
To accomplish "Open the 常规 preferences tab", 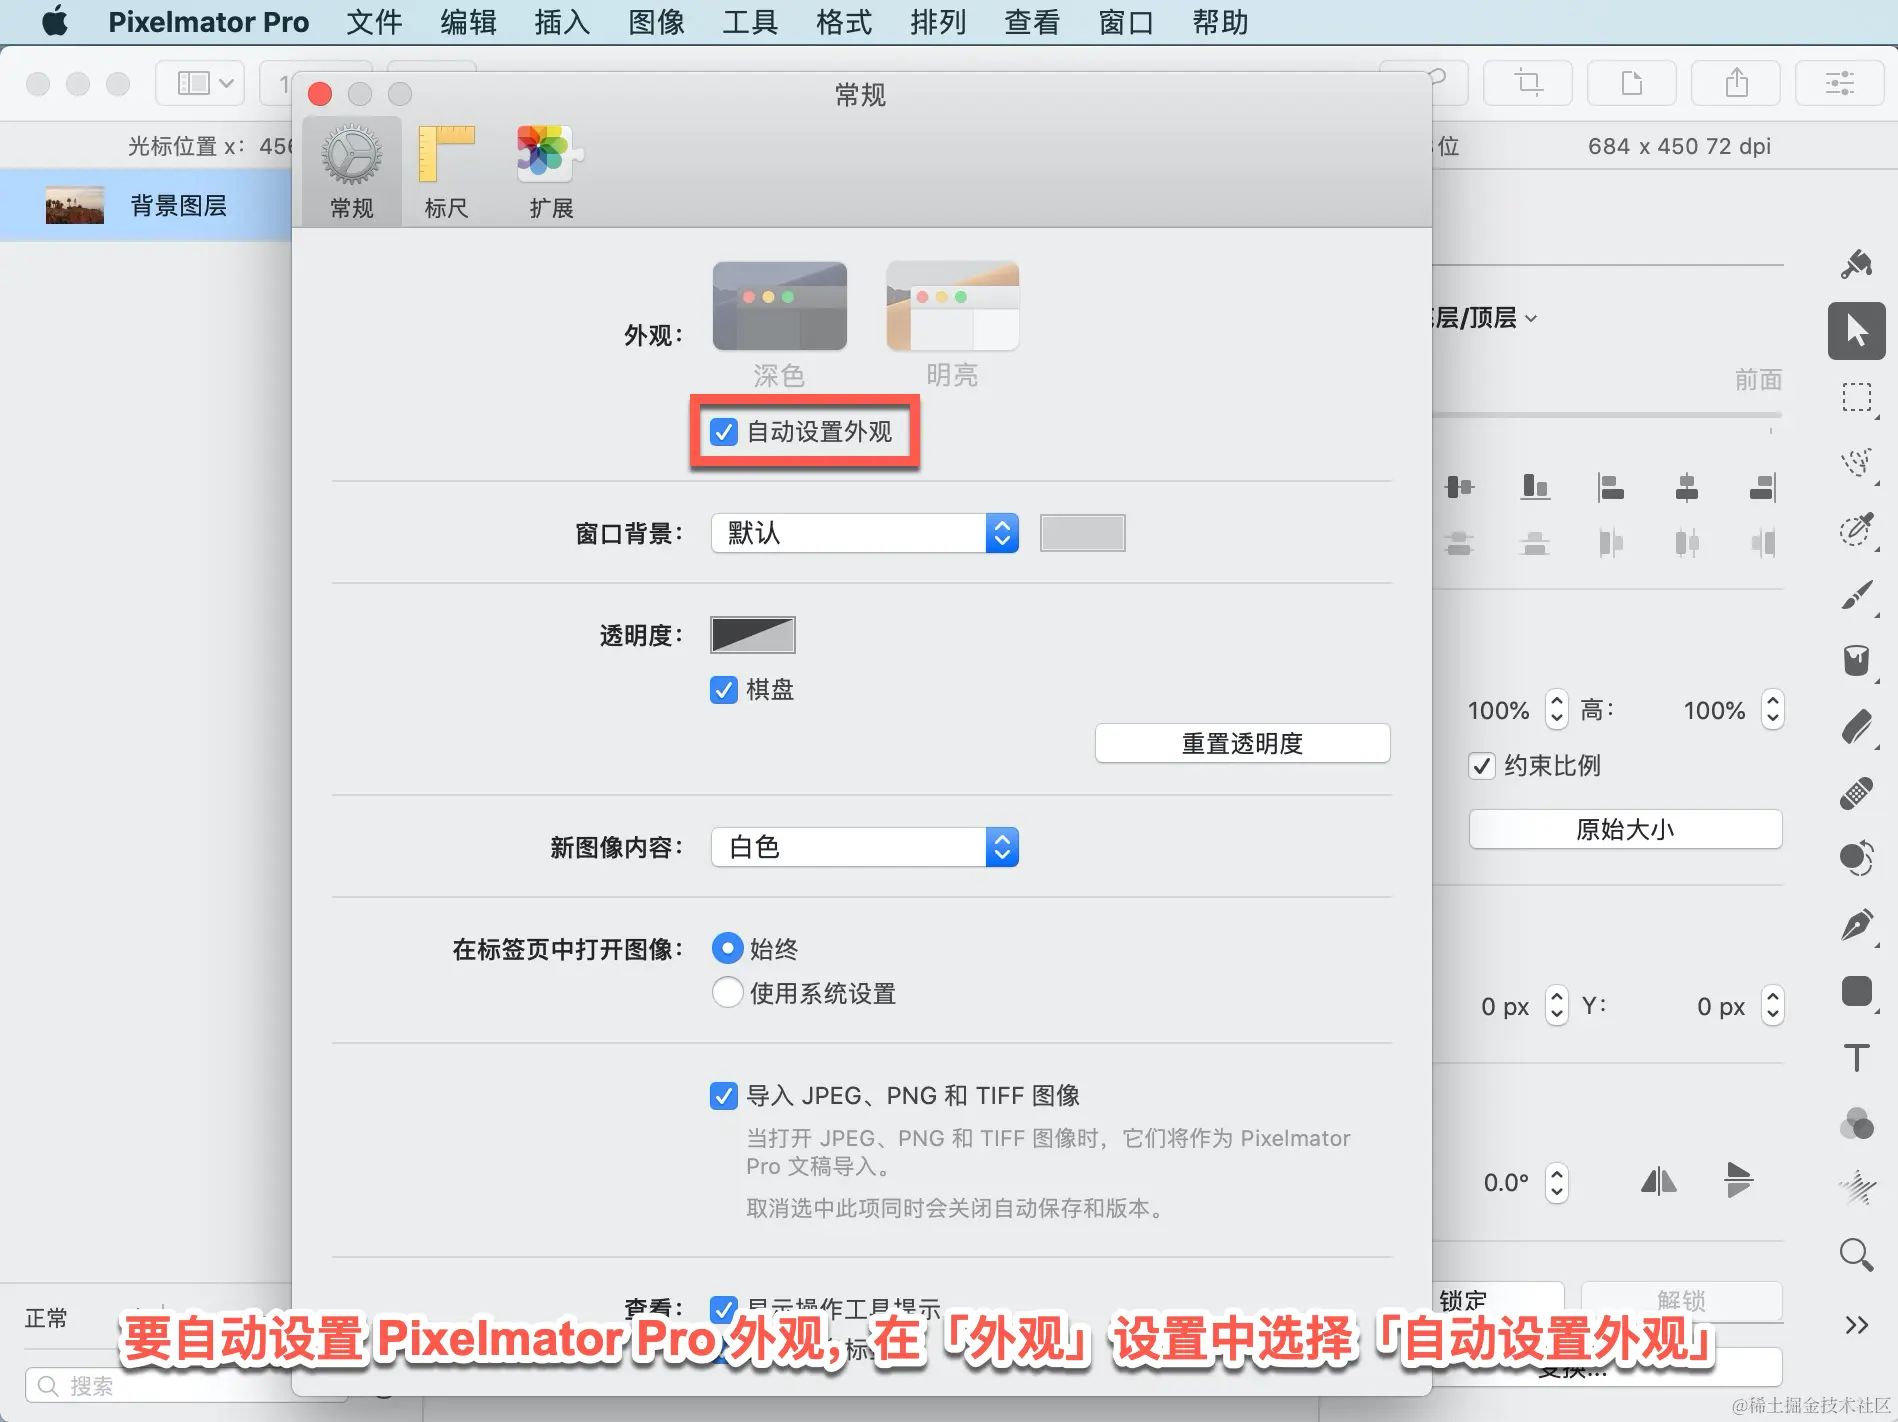I will point(351,171).
